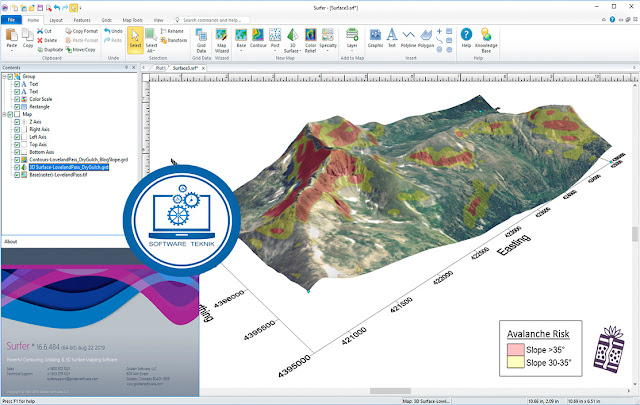Click the save icon in quick access toolbar

pos(40,8)
